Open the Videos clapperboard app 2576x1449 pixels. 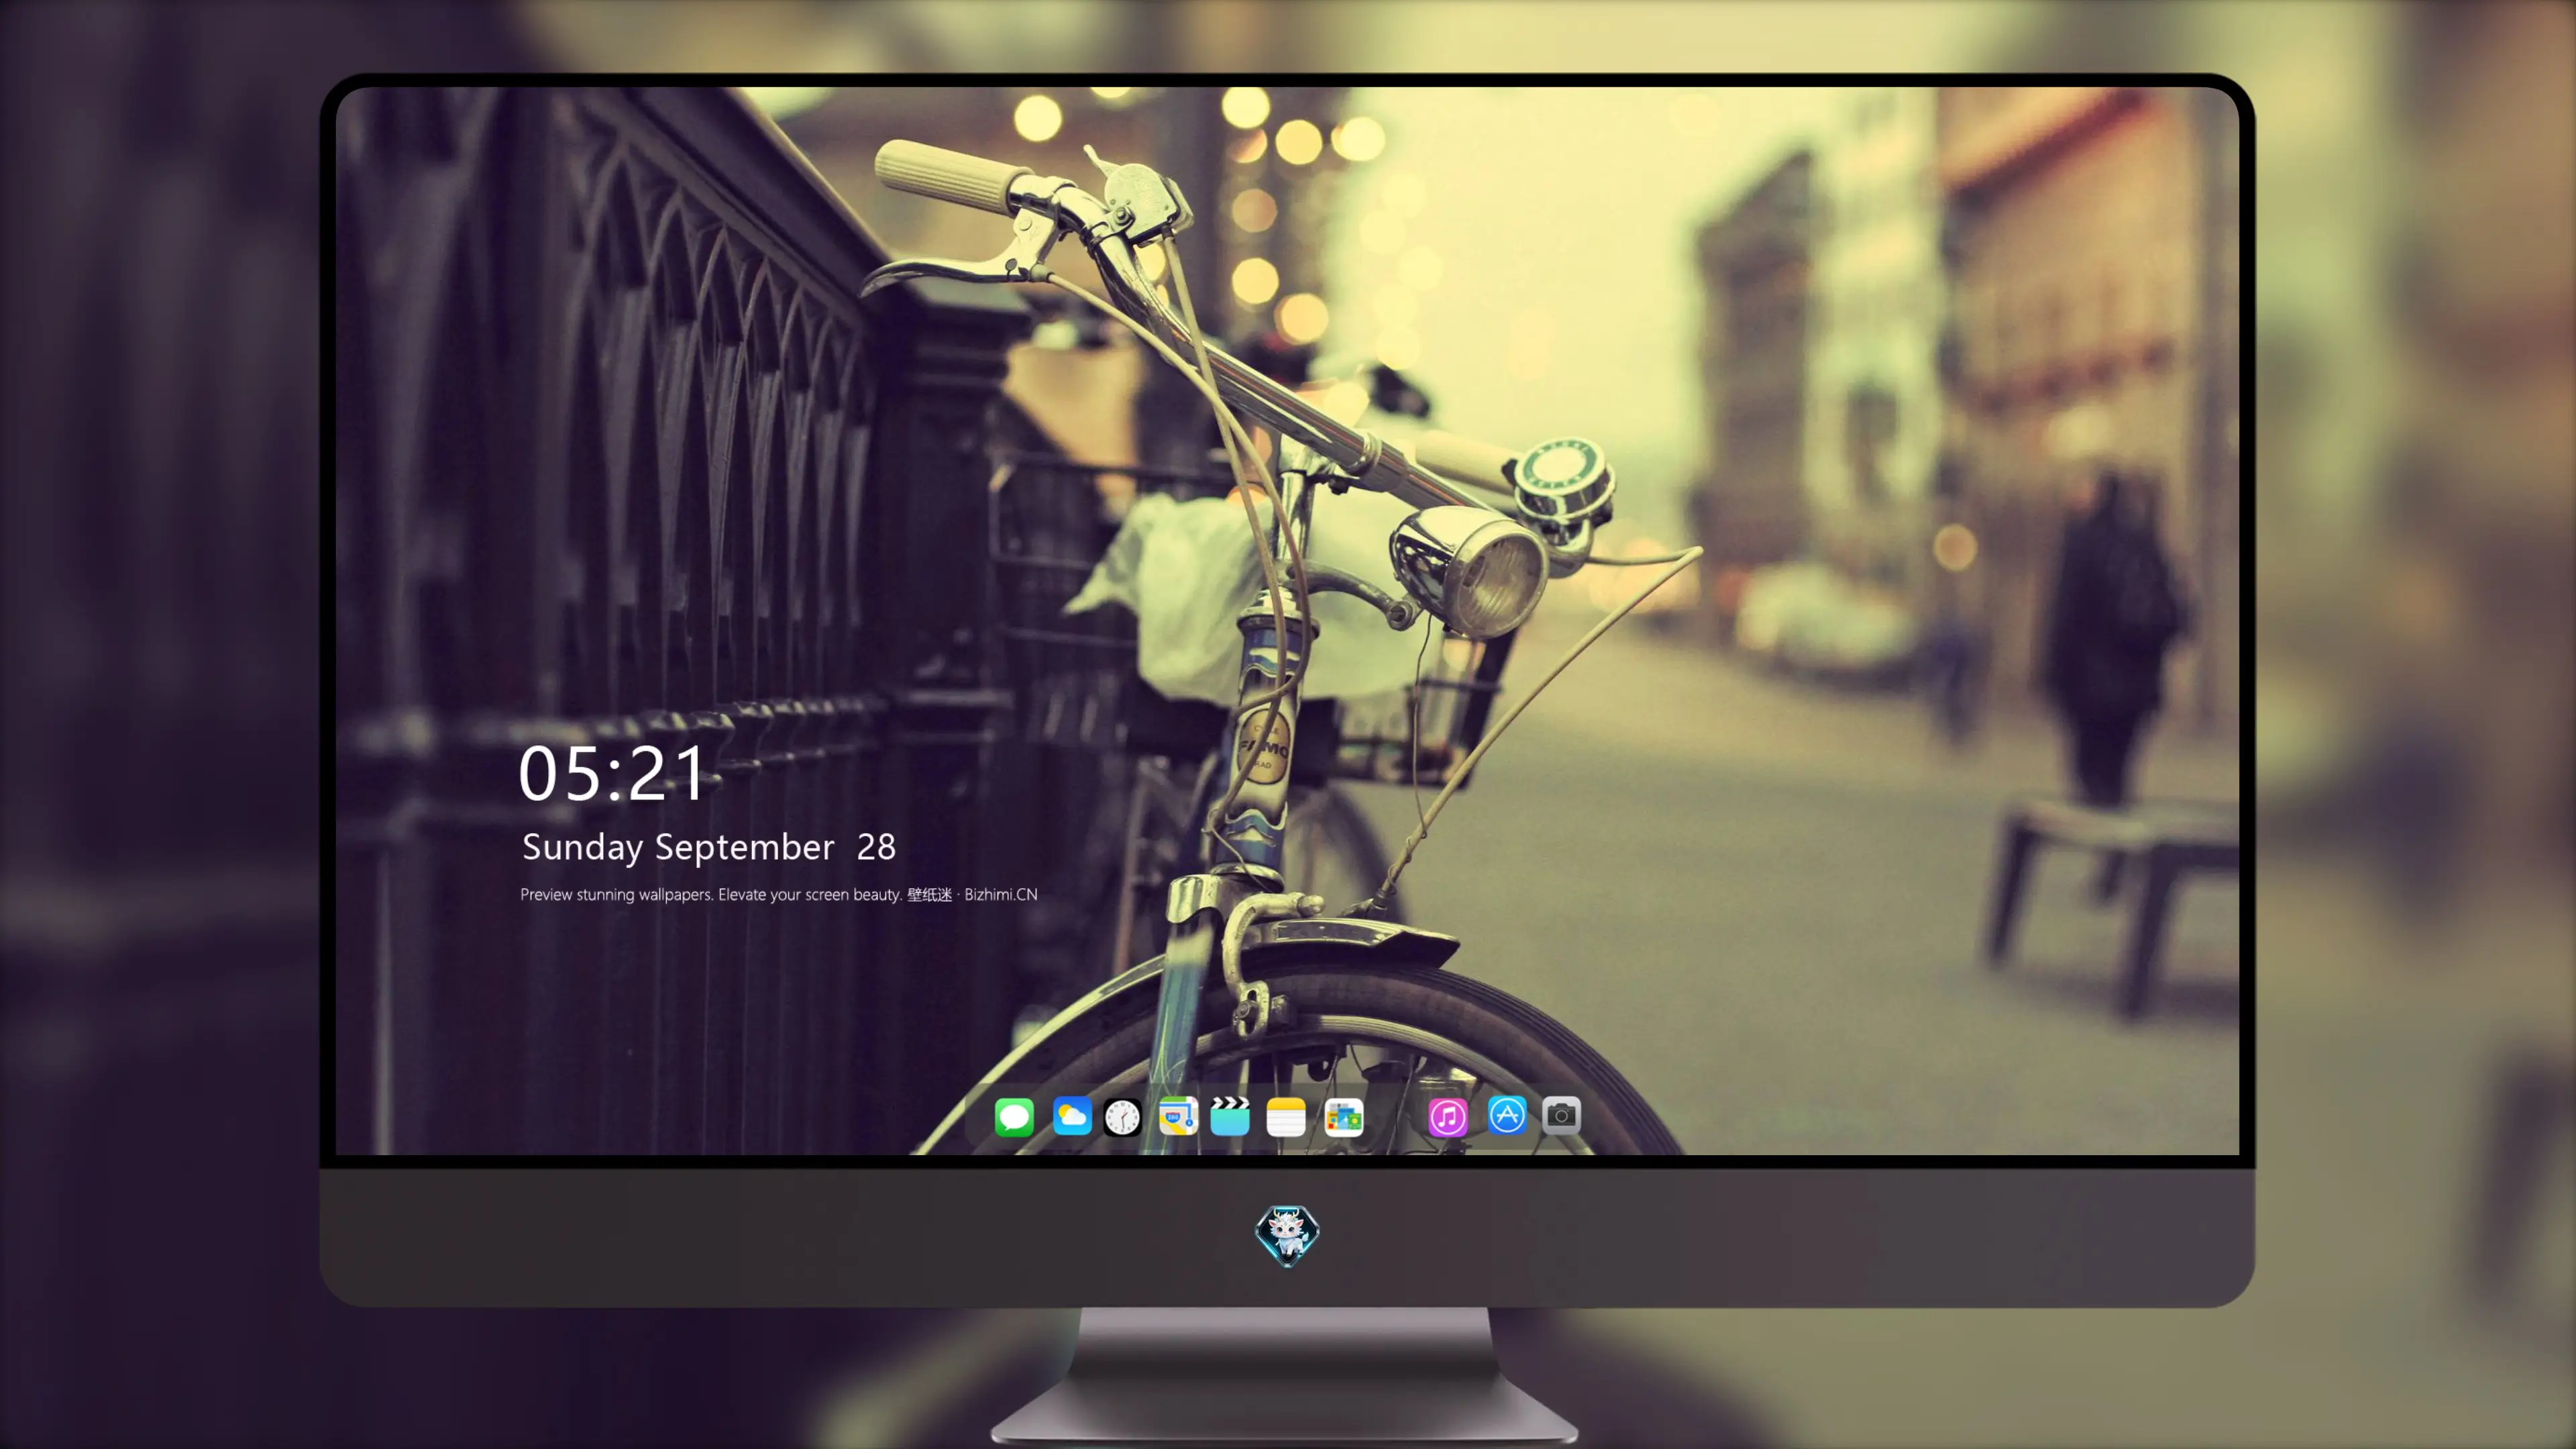coord(1230,1116)
